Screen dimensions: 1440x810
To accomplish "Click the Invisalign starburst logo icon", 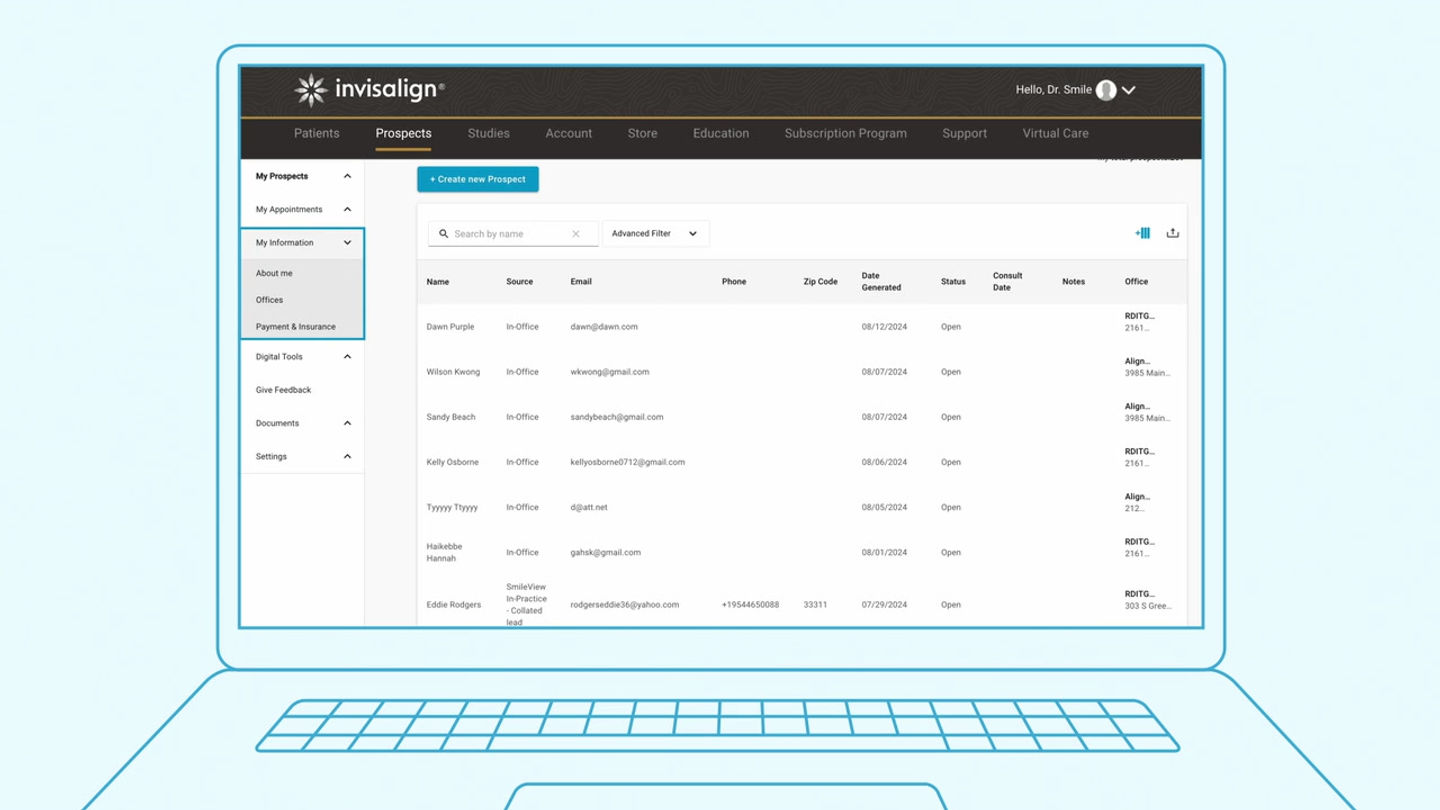I will 311,90.
